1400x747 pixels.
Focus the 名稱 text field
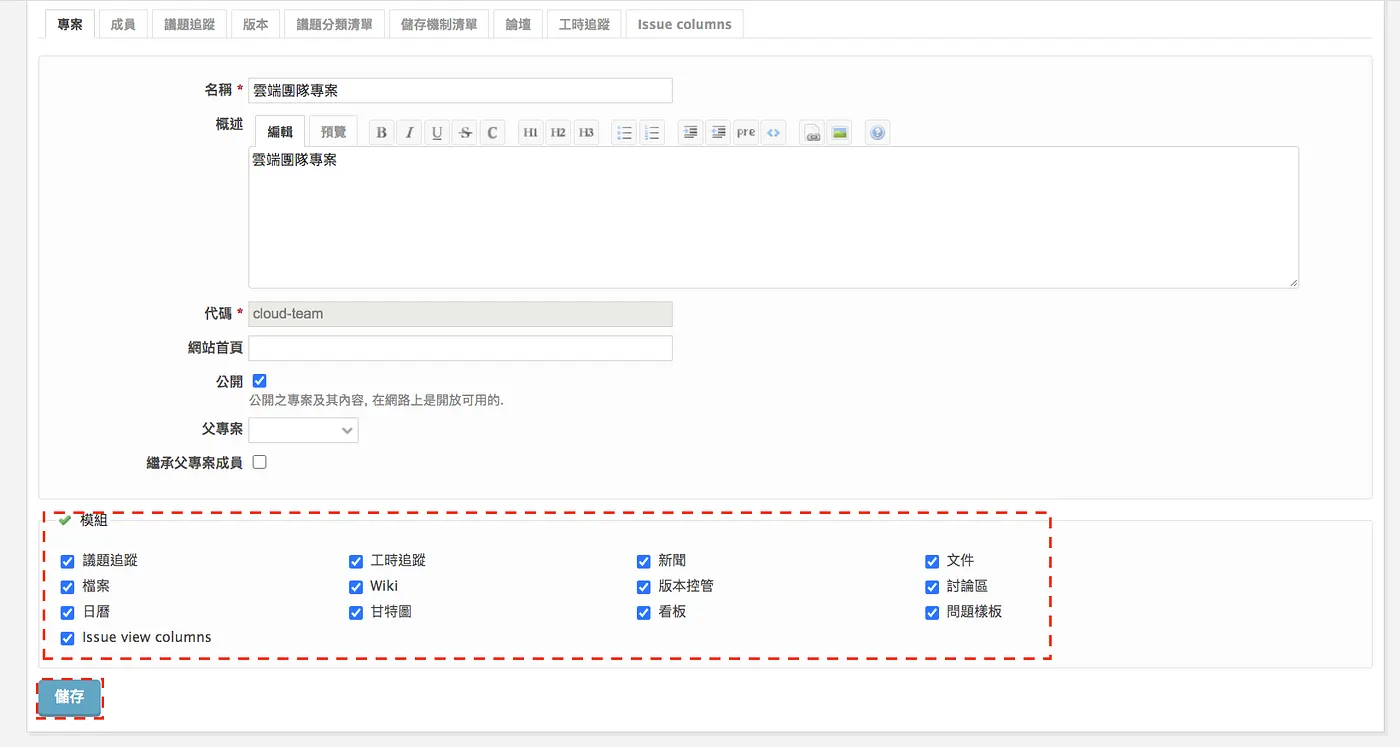point(460,90)
